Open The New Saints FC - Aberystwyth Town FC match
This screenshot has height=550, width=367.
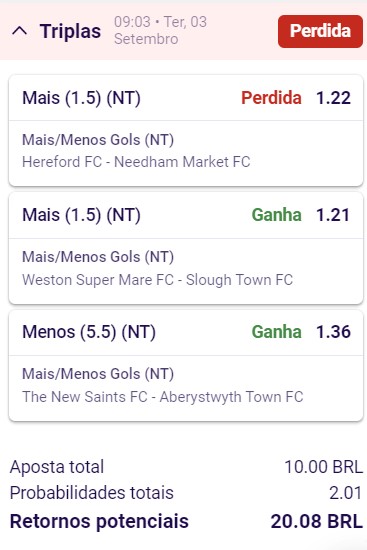click(x=163, y=397)
